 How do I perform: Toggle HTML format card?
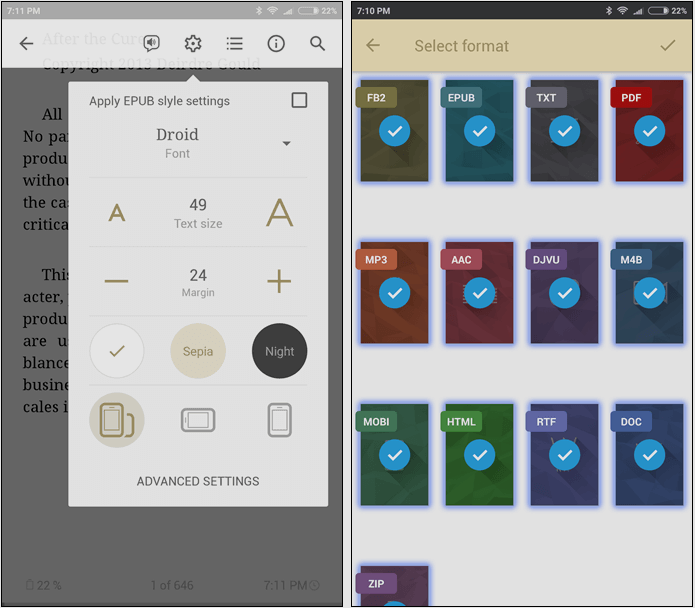[480, 455]
